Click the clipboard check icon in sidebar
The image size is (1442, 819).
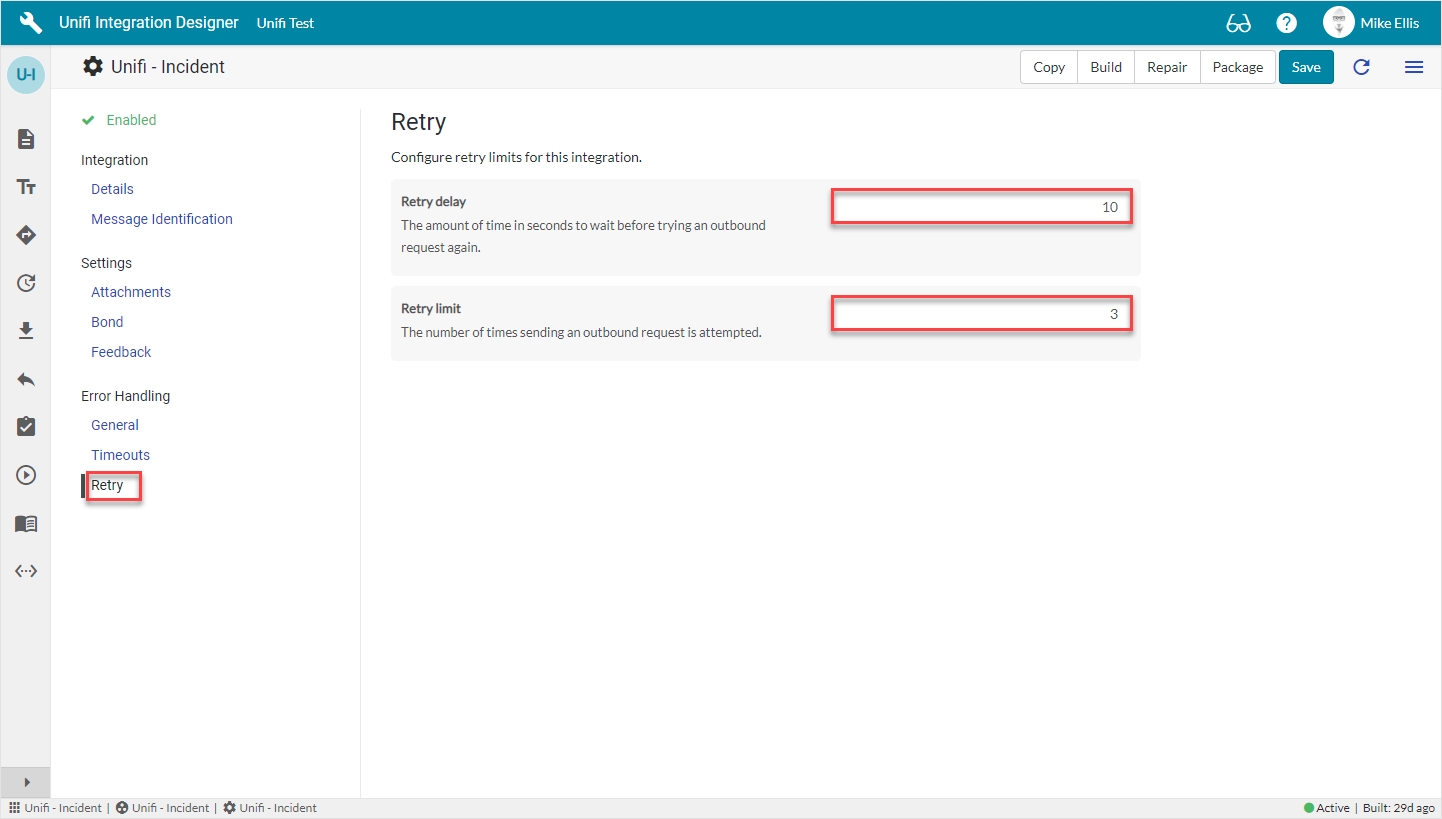coord(26,427)
